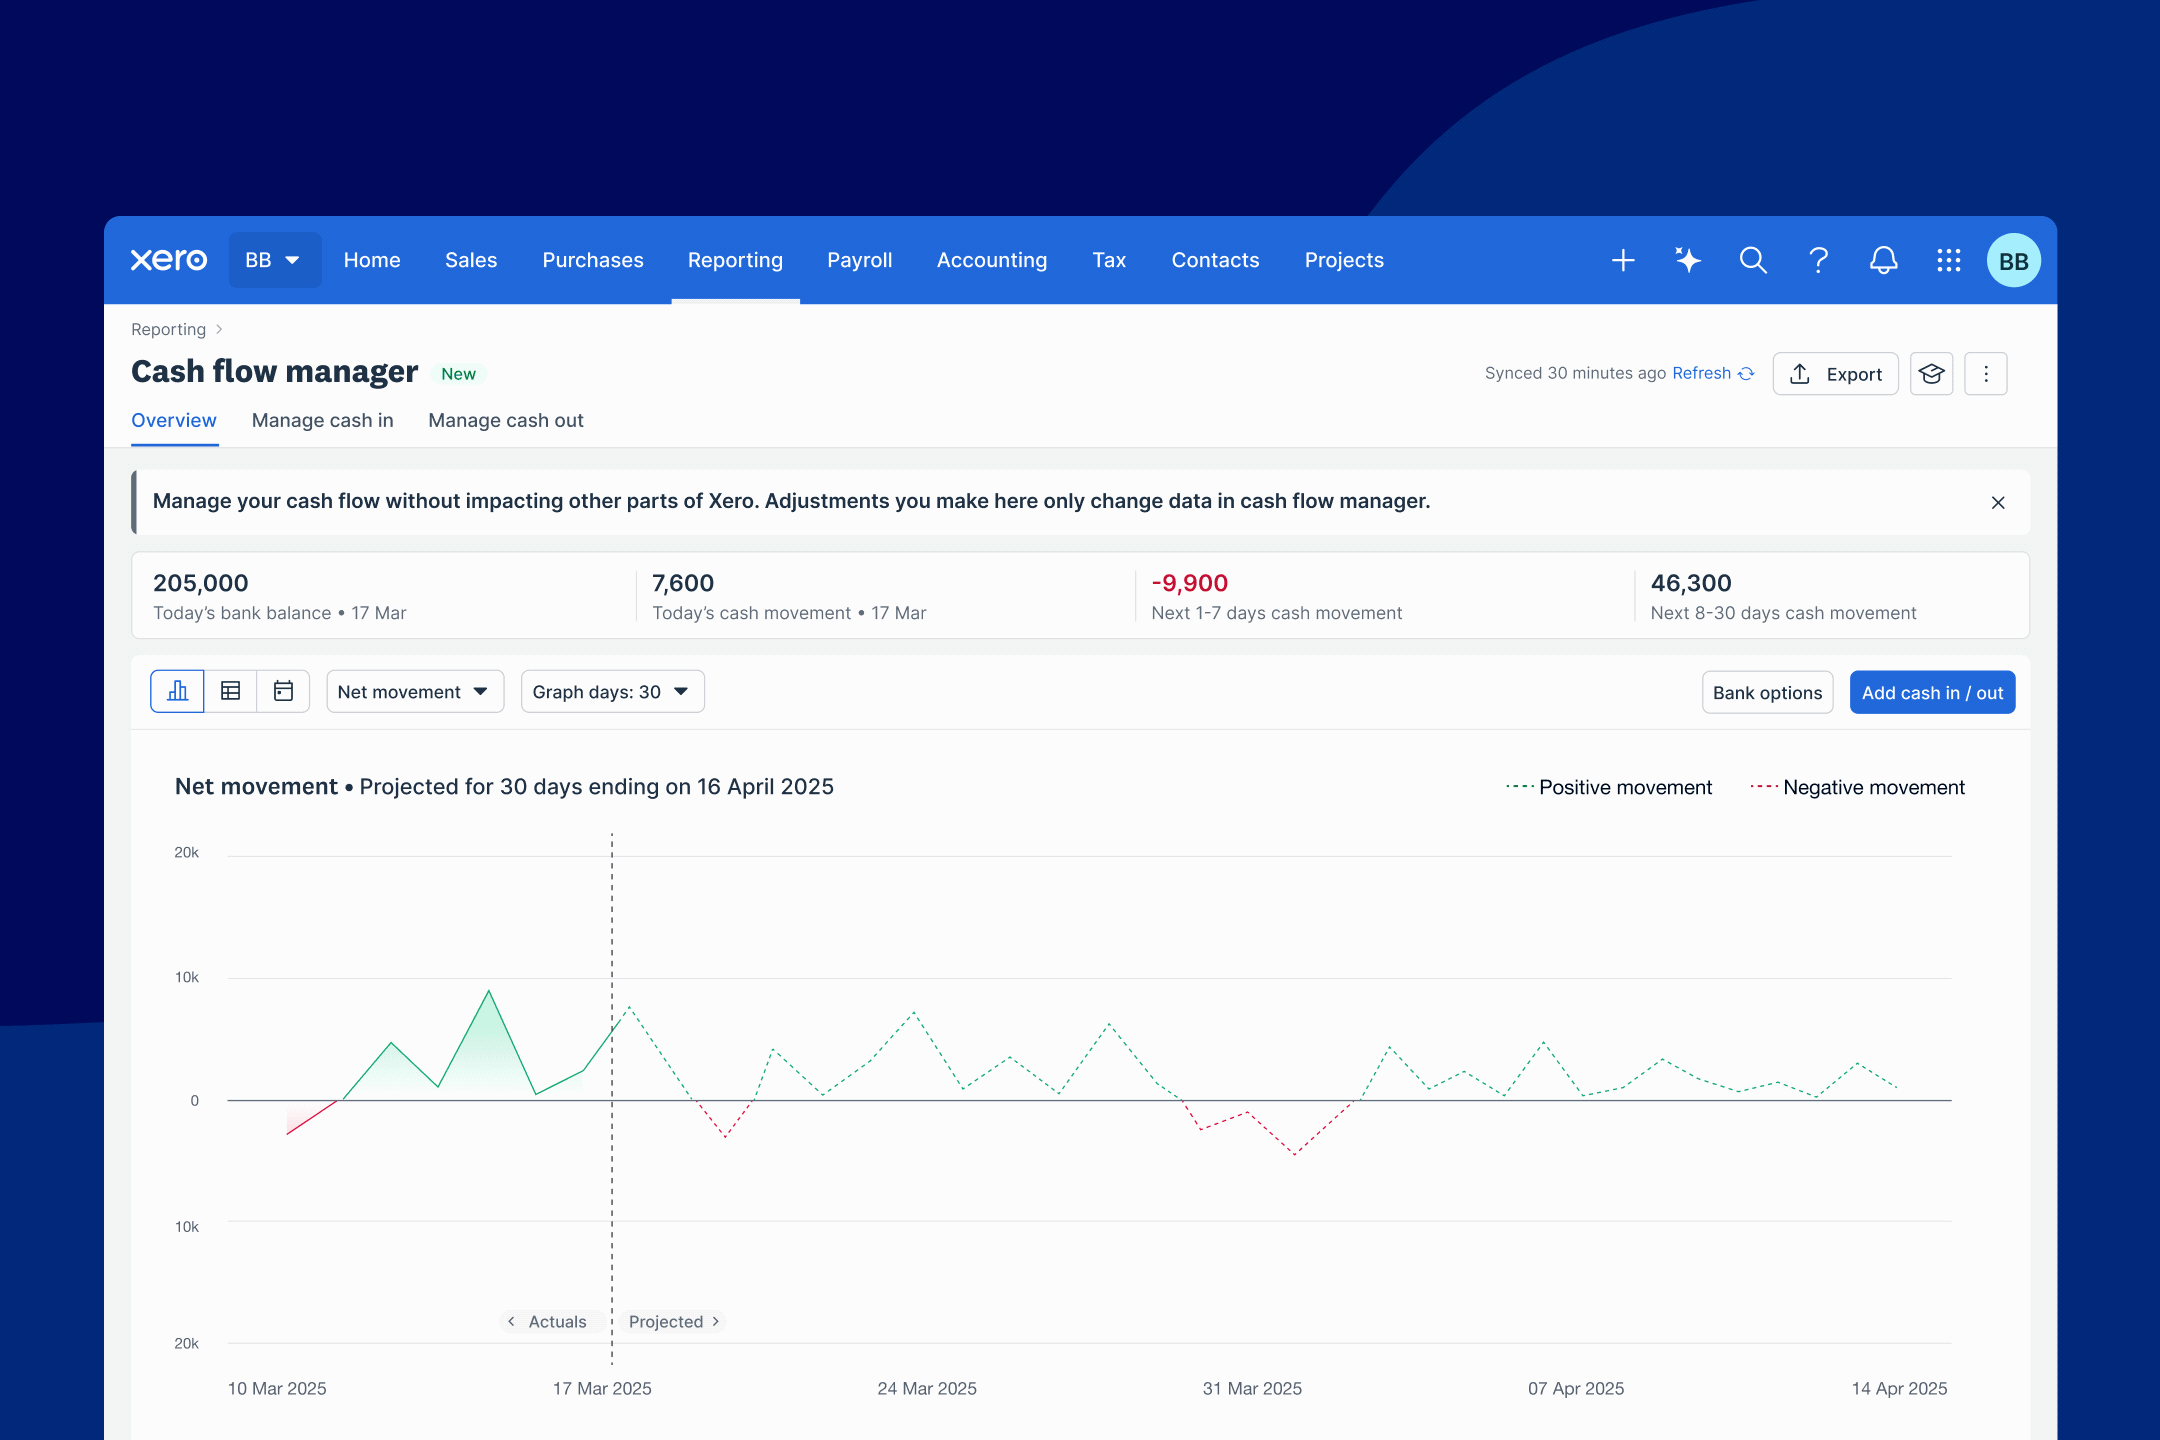Click the Reporting breadcrumb link
This screenshot has height=1440, width=2160.
[168, 329]
